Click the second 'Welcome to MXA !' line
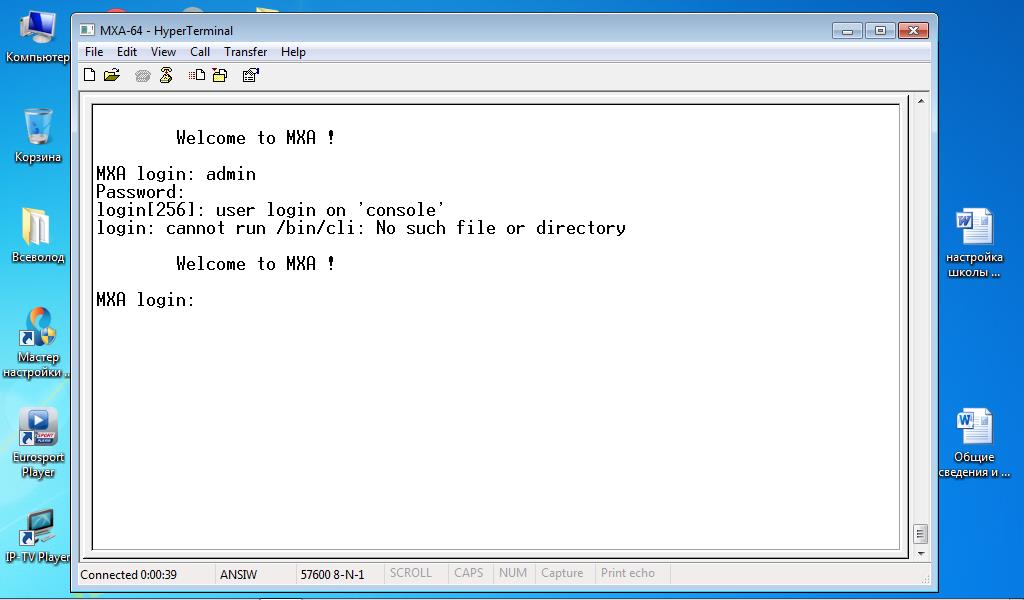 (255, 264)
